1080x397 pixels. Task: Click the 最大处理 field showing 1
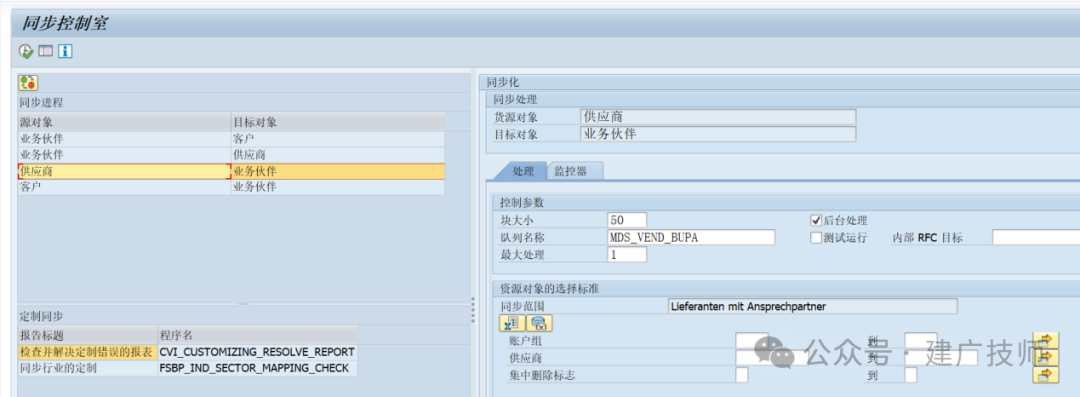[627, 254]
